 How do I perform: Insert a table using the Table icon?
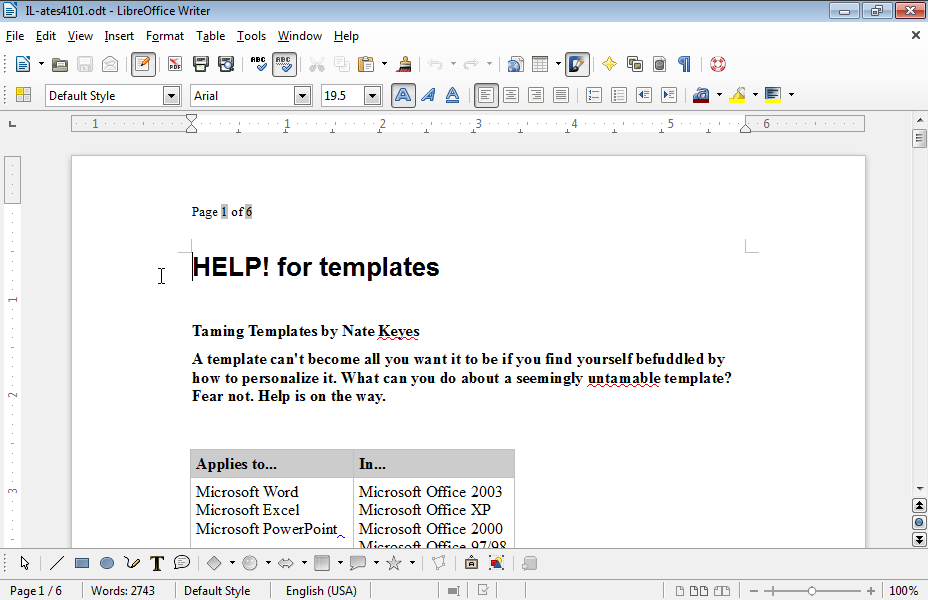coord(540,64)
